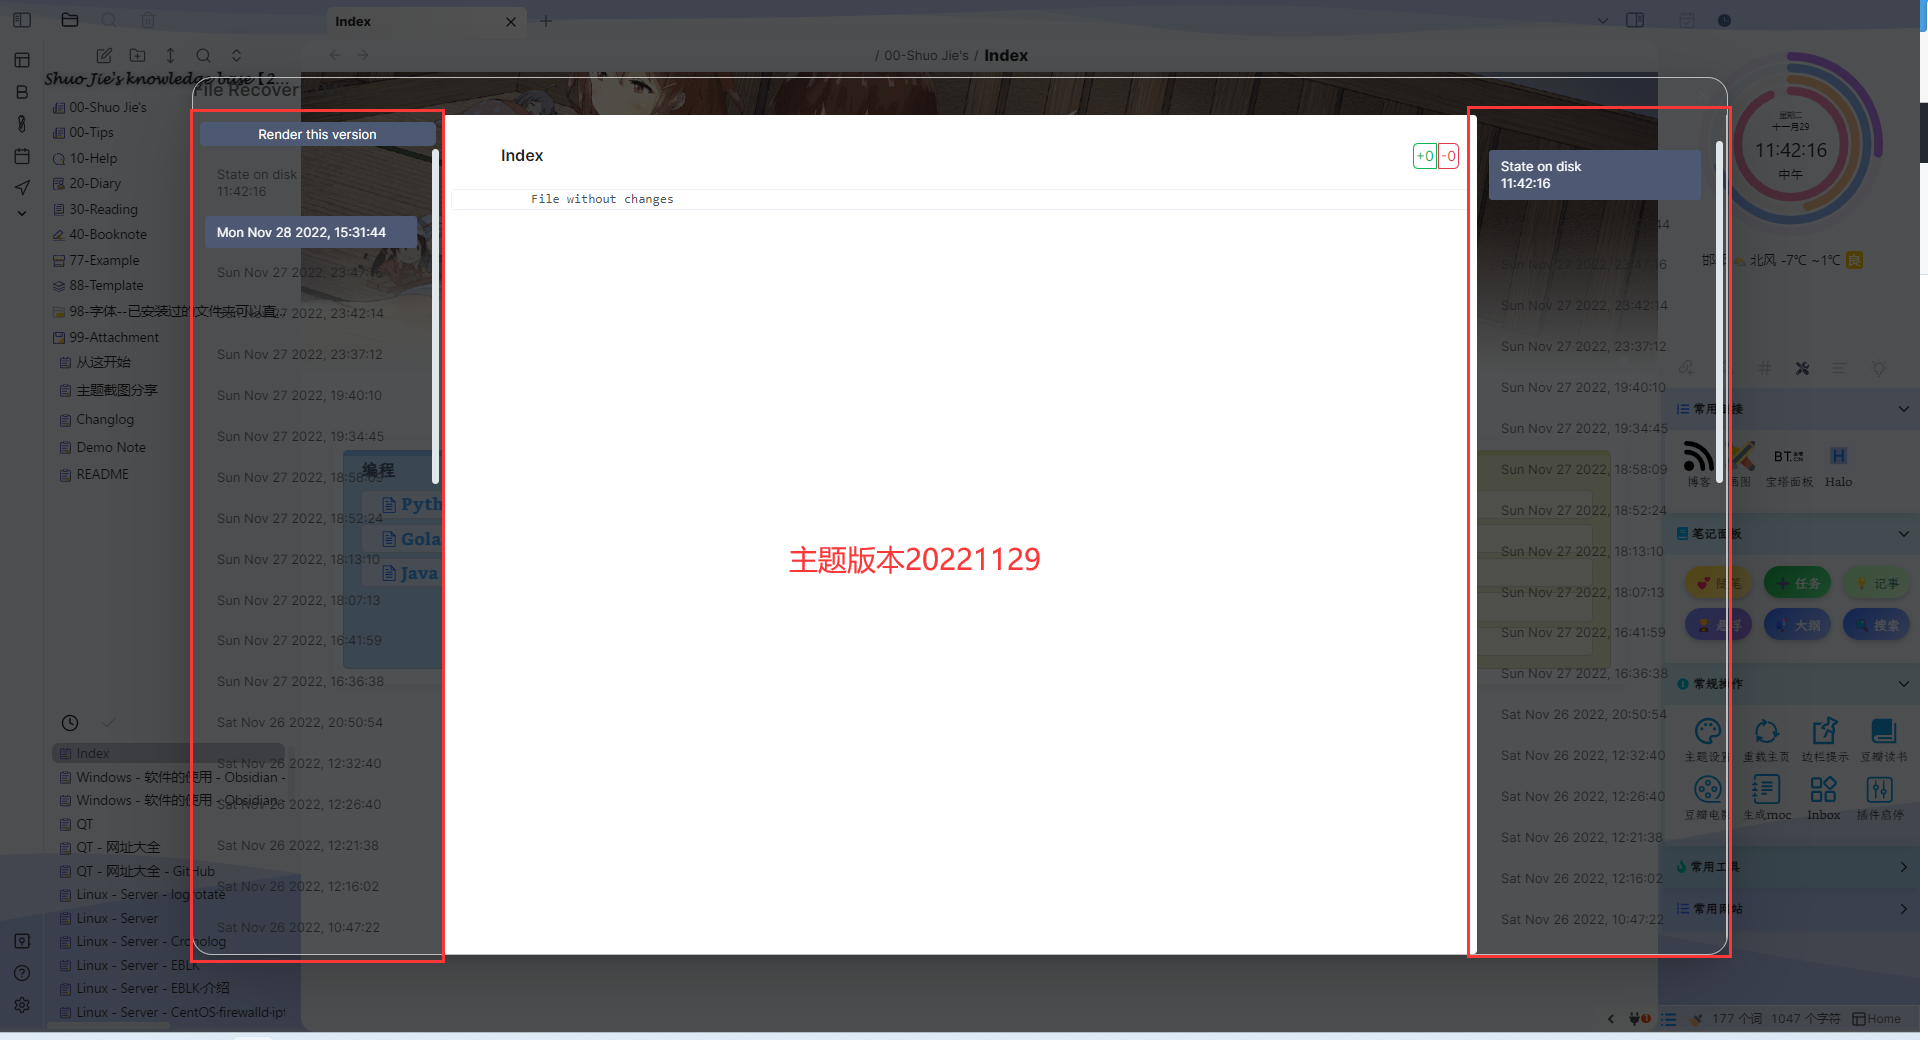
Task: Create a new folder in the vault
Action: (138, 55)
